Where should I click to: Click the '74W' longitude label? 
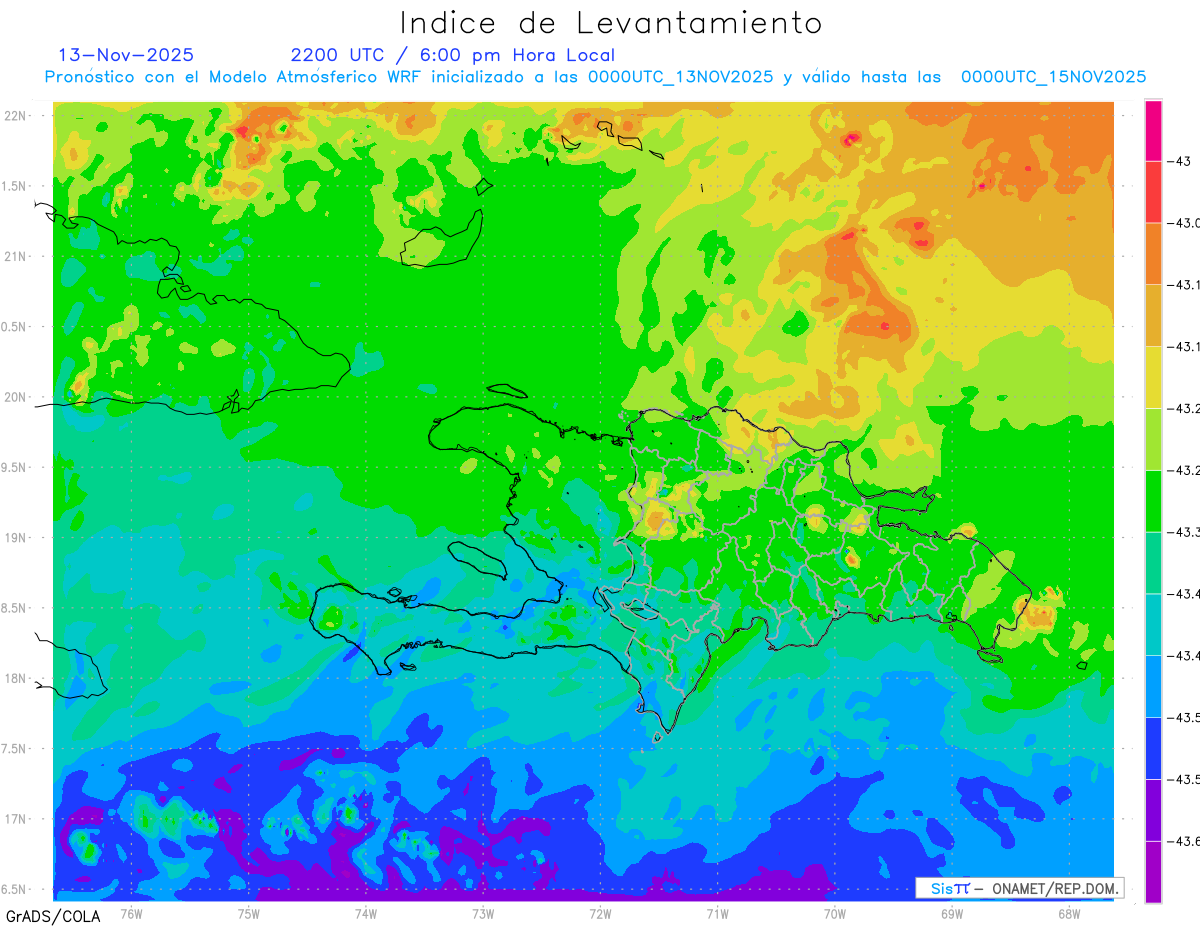point(366,913)
